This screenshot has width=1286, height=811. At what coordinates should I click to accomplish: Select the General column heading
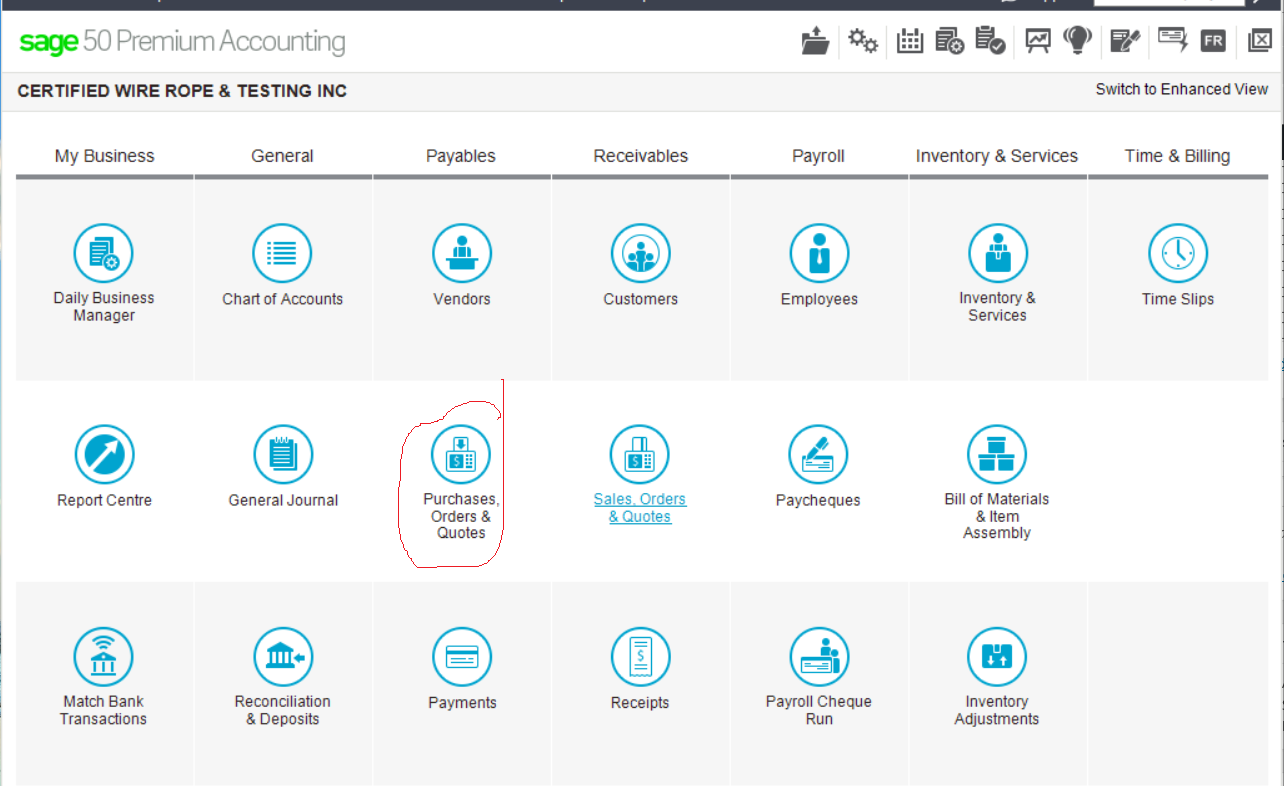pos(283,156)
